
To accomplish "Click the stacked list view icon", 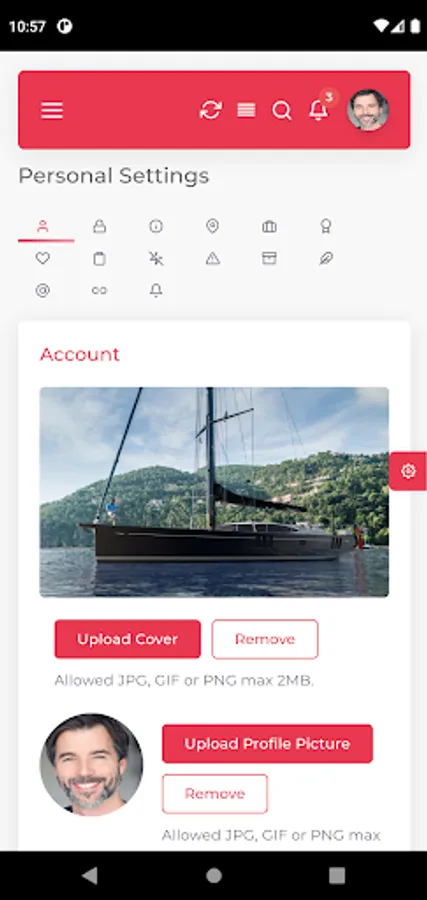I will pyautogui.click(x=246, y=110).
